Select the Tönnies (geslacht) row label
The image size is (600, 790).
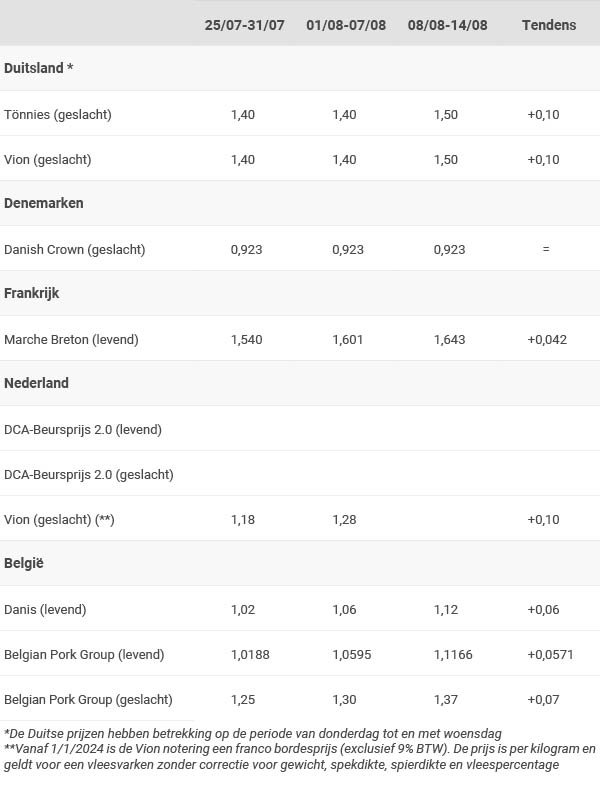coord(58,115)
